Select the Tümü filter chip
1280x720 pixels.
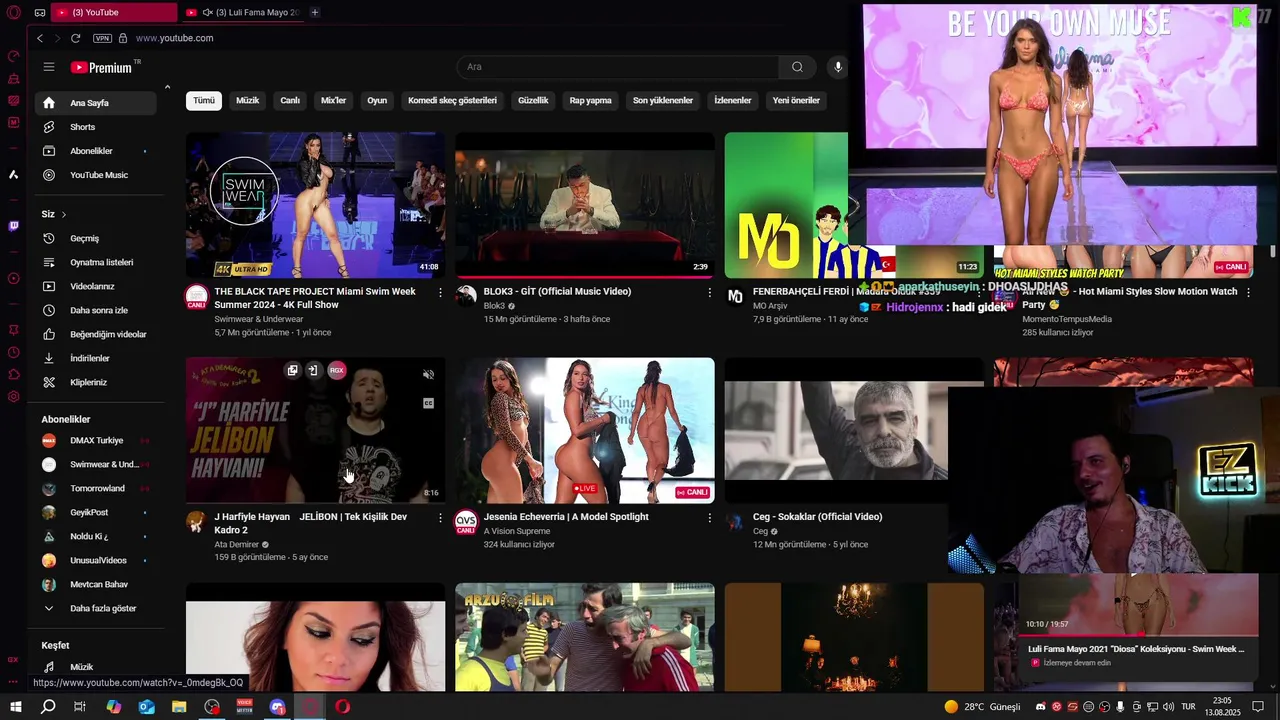point(204,101)
